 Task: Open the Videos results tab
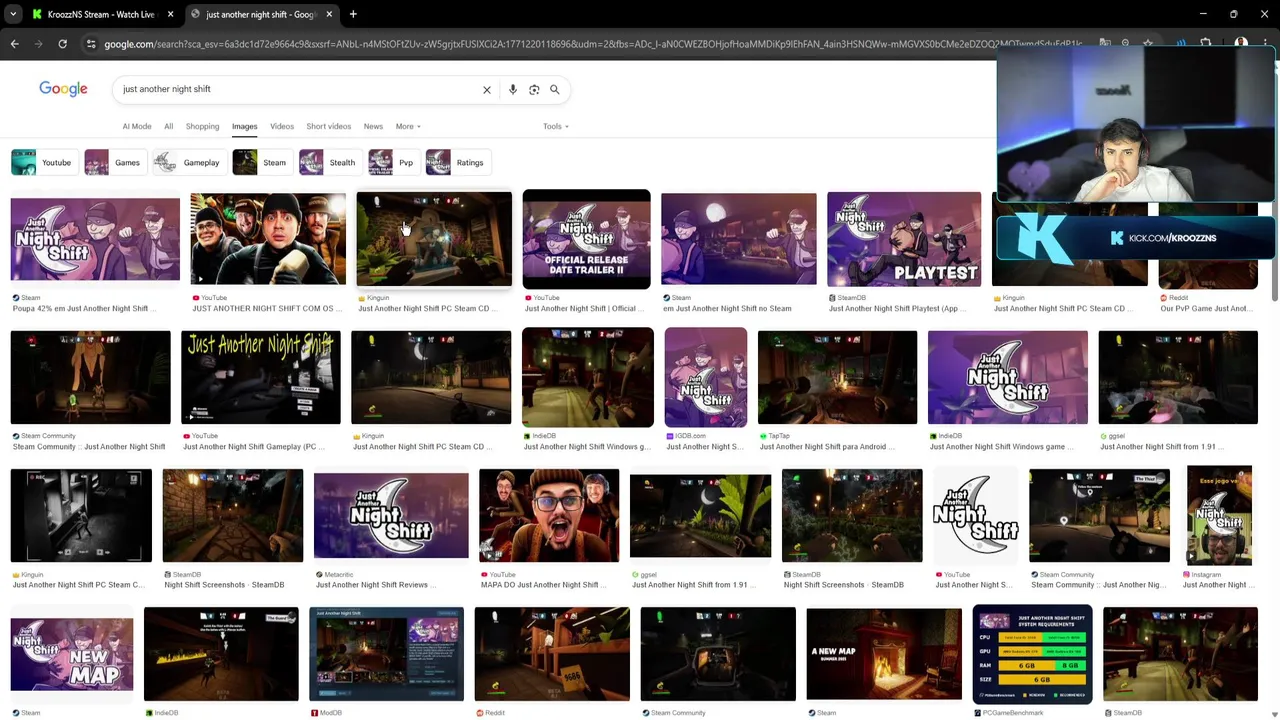click(x=282, y=126)
